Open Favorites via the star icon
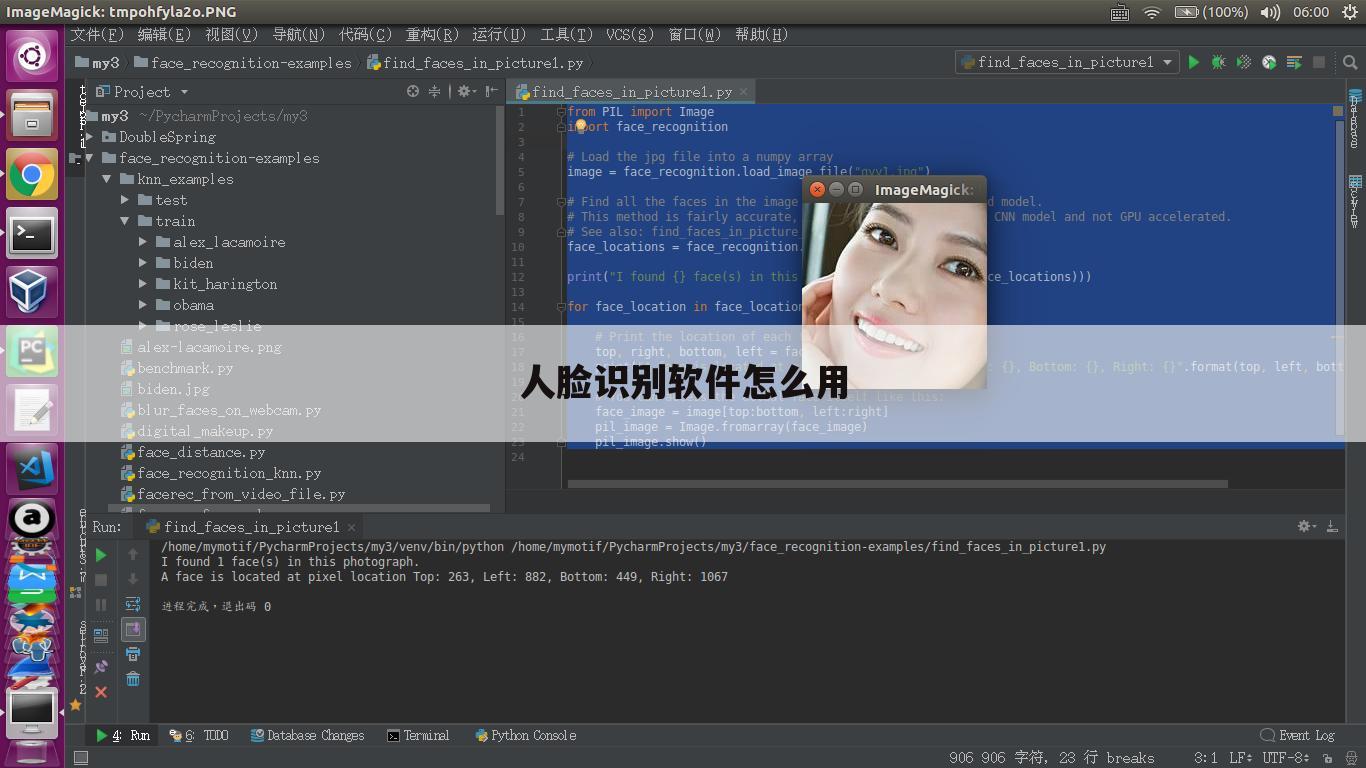Screen dimensions: 1366x768 pos(75,705)
